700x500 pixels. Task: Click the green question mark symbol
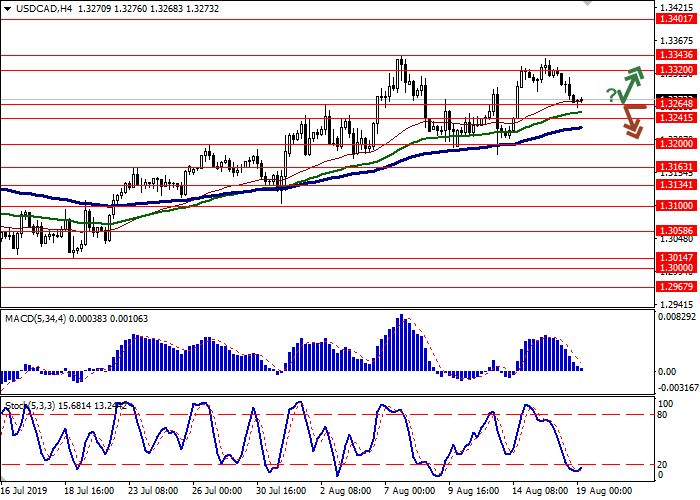coord(611,96)
